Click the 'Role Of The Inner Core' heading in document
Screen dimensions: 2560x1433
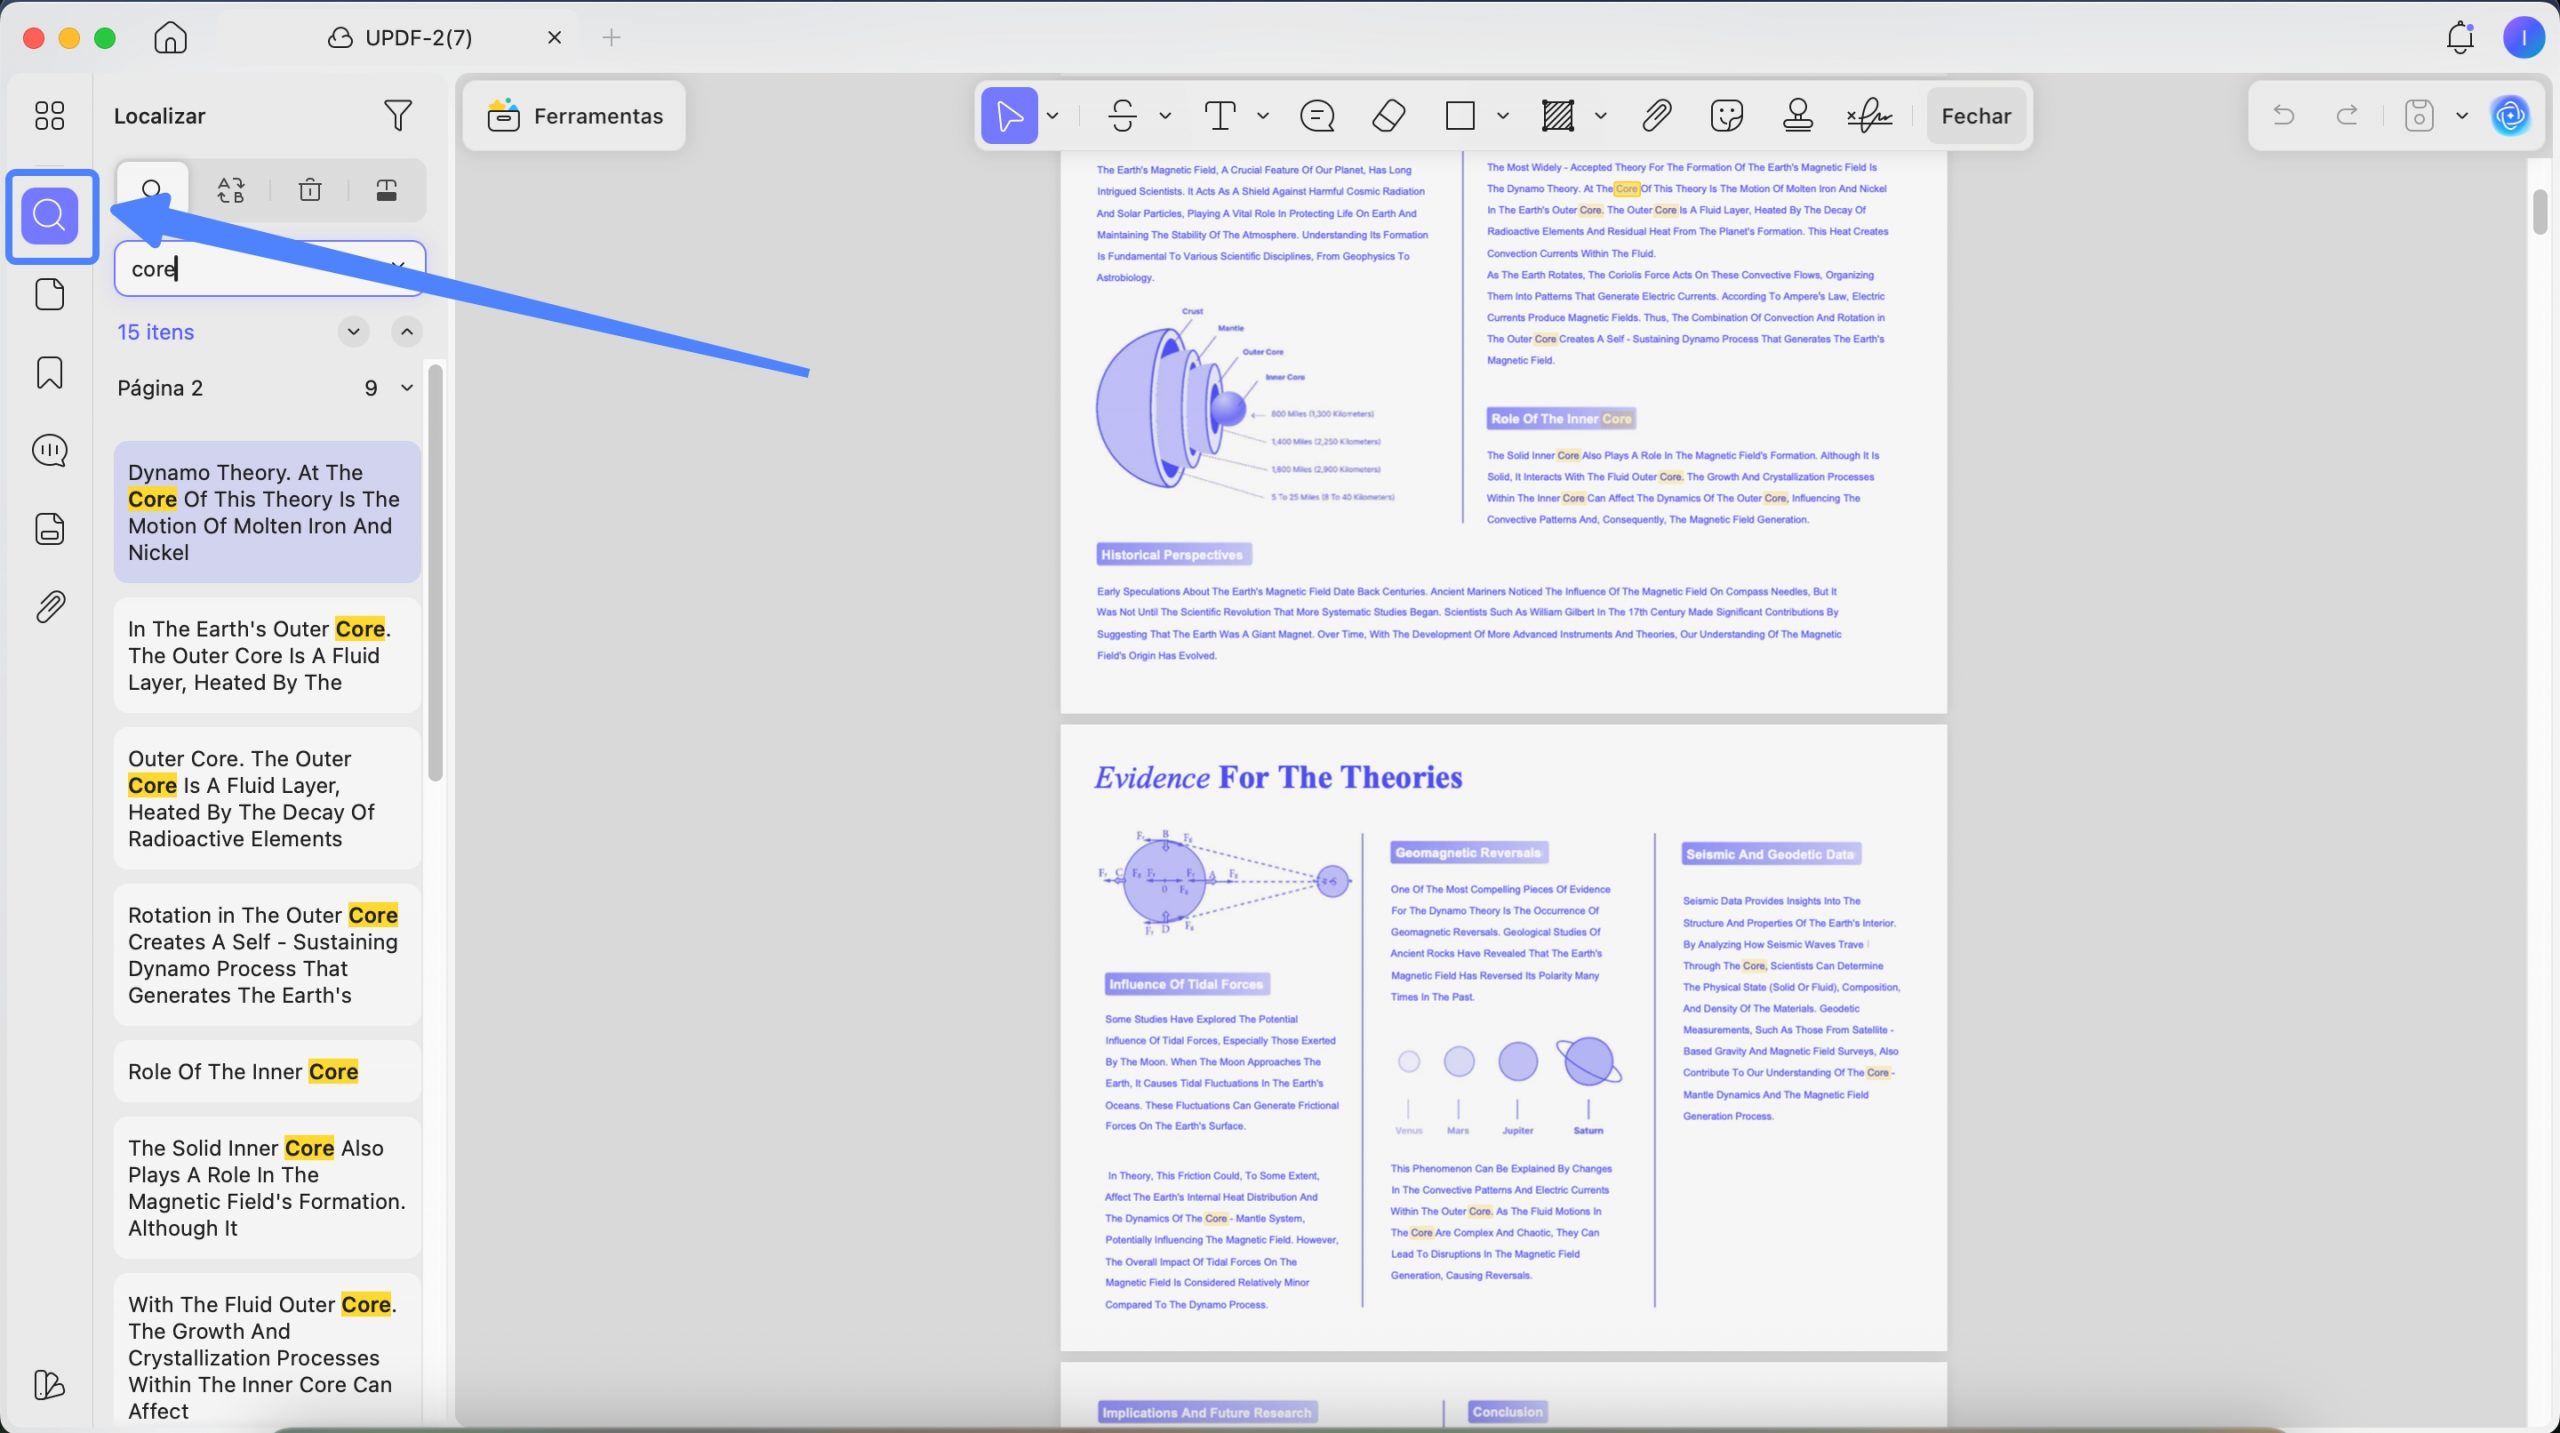coord(1561,419)
